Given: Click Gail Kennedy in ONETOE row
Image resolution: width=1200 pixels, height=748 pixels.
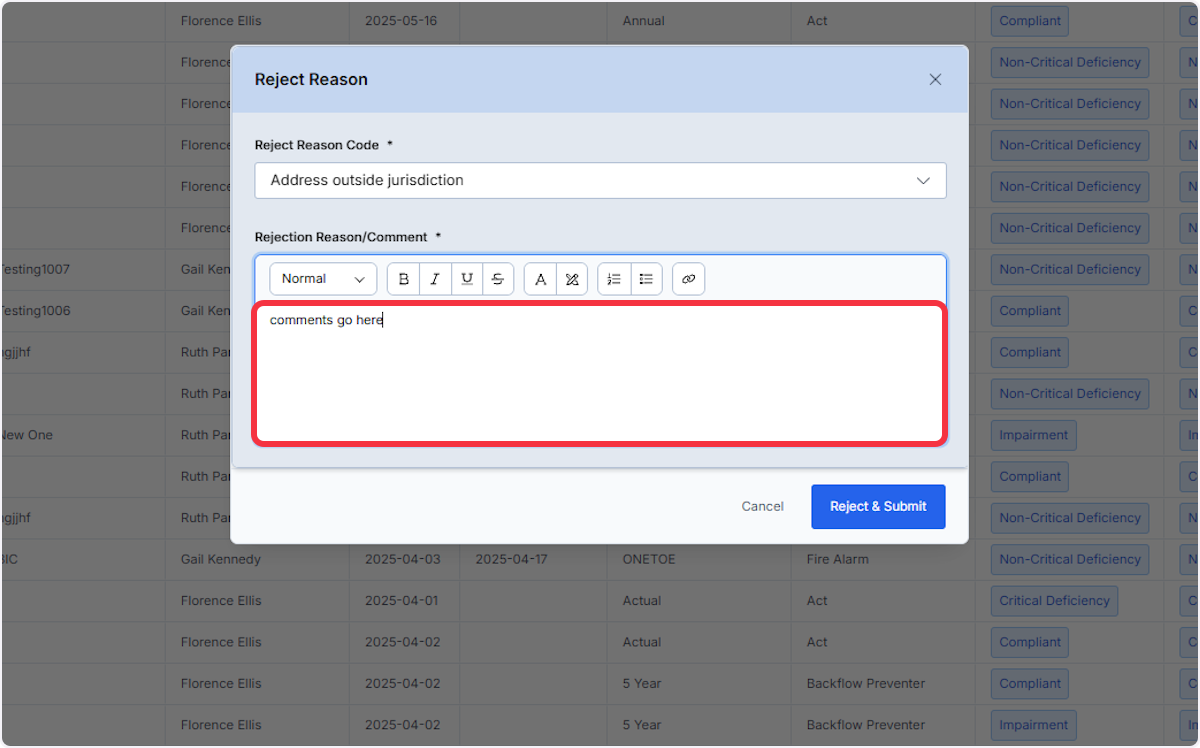Looking at the screenshot, I should tap(221, 559).
